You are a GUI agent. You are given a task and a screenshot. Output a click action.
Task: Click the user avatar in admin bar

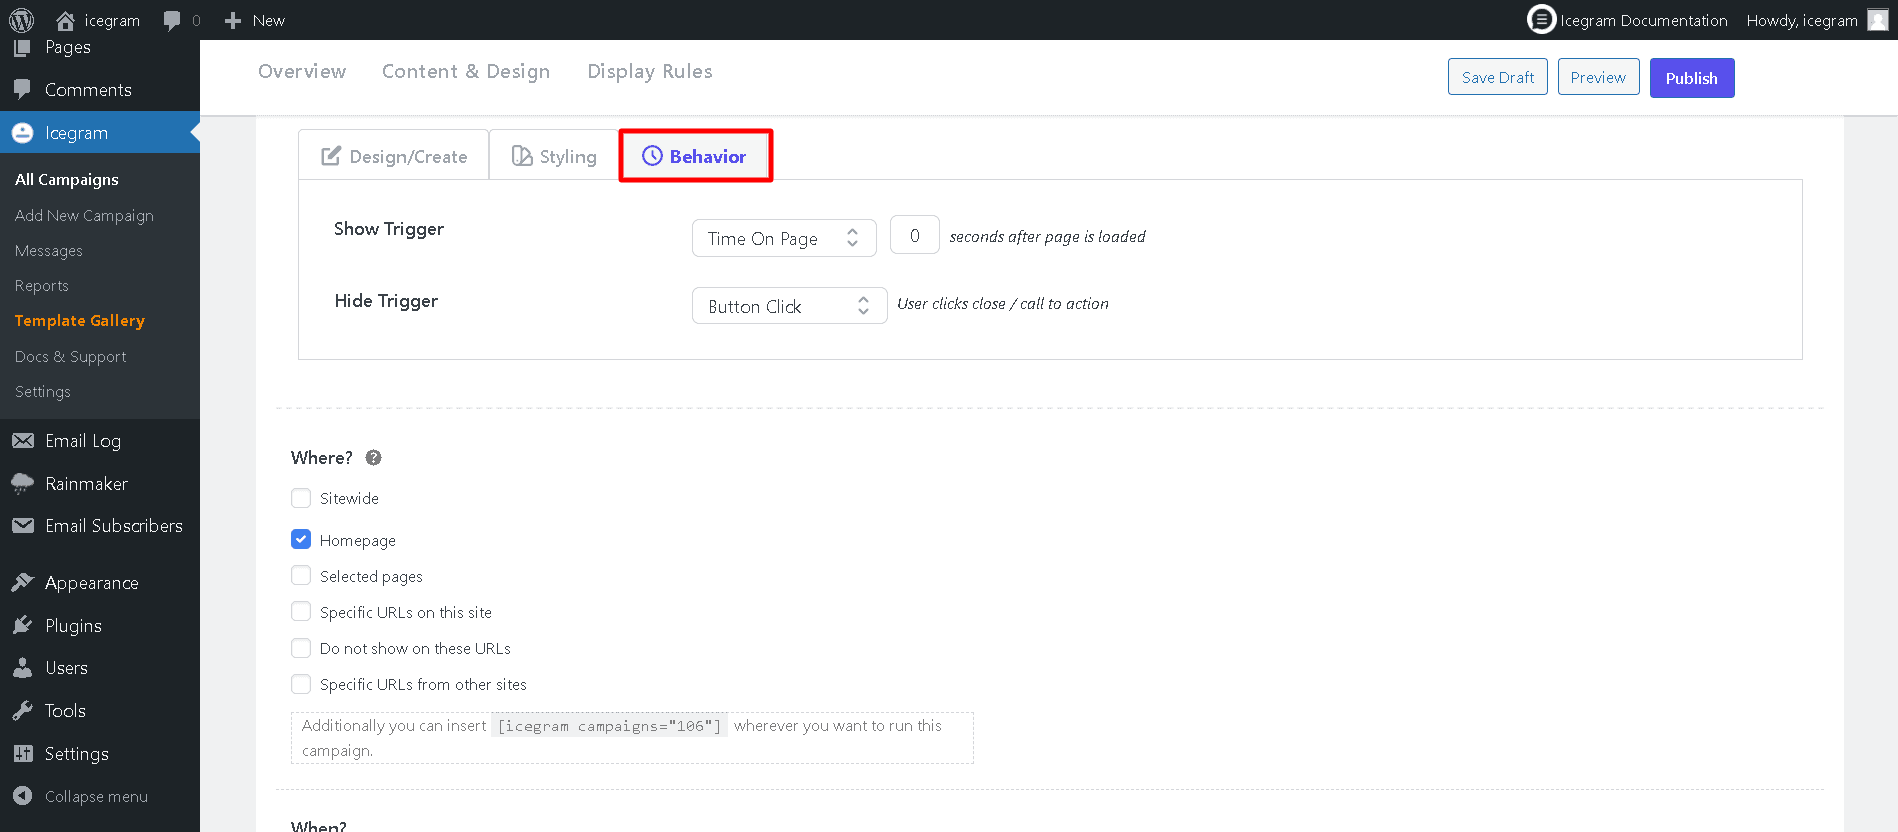pyautogui.click(x=1878, y=20)
